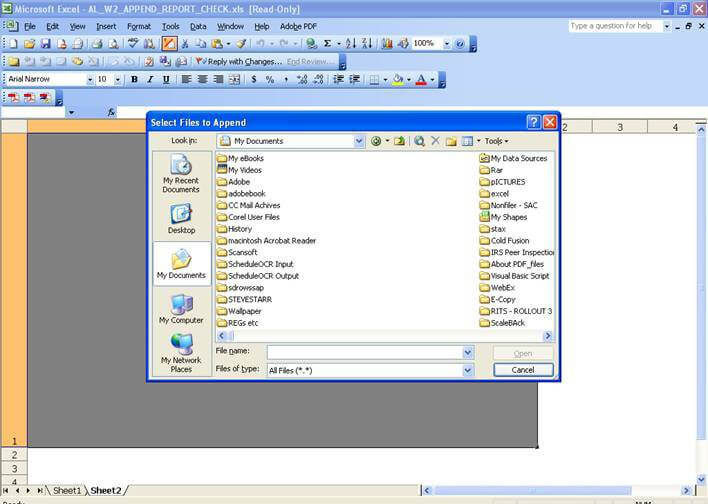Toggle Bold formatting
The image size is (708, 504).
point(134,79)
